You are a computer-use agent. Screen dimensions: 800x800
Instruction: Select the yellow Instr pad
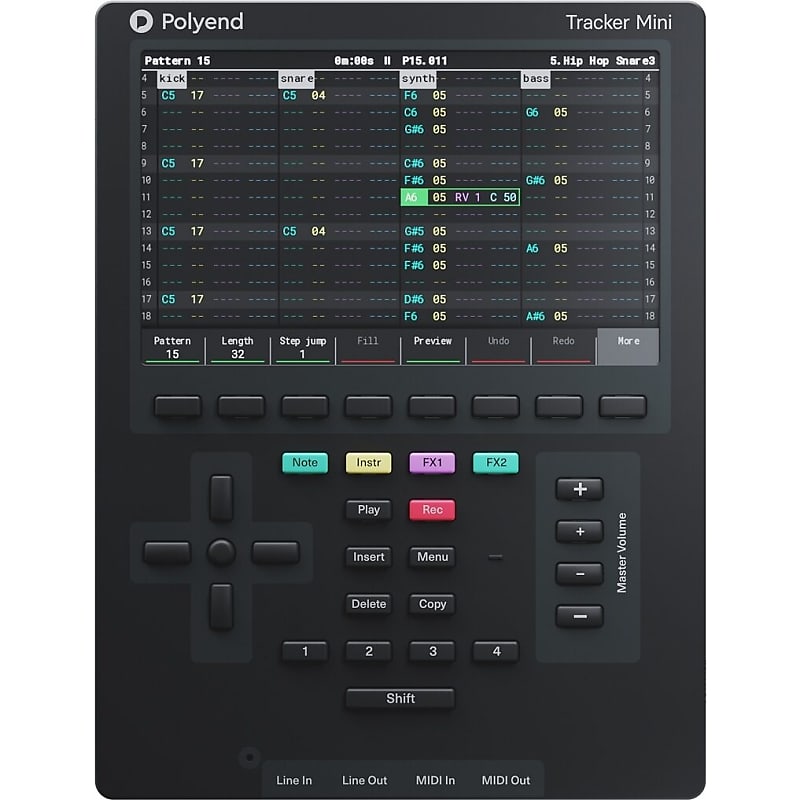click(x=368, y=463)
